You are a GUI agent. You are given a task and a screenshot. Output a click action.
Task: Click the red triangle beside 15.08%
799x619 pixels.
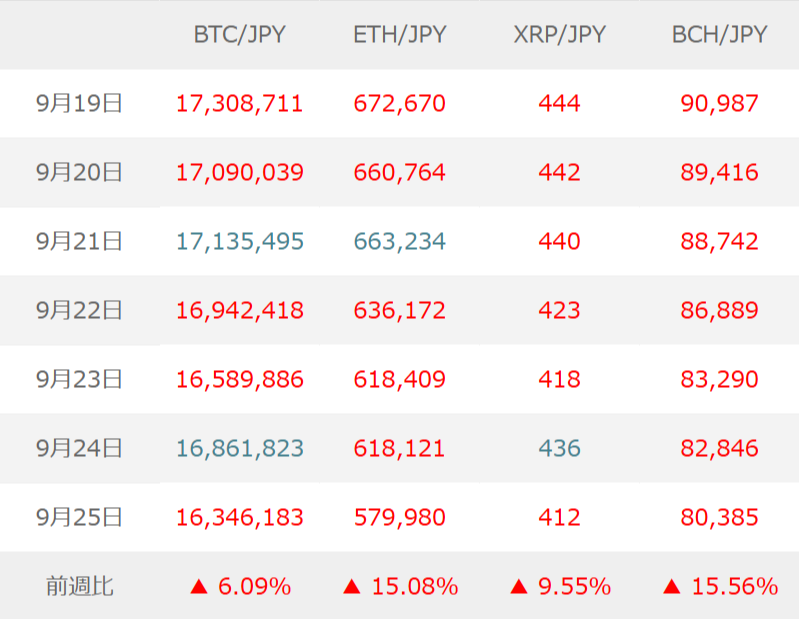tap(351, 586)
